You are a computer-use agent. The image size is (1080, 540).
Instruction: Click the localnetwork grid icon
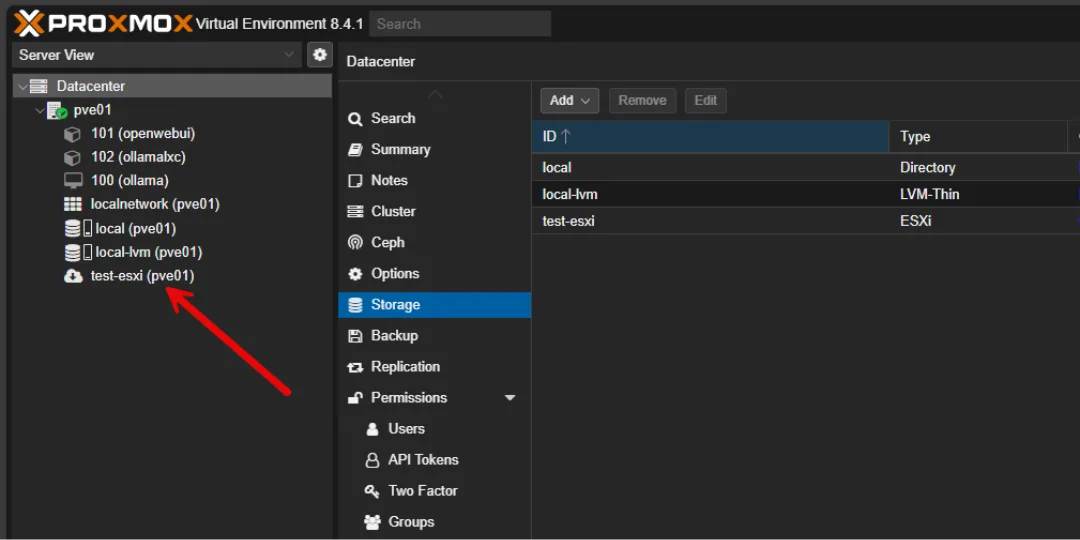click(x=72, y=204)
